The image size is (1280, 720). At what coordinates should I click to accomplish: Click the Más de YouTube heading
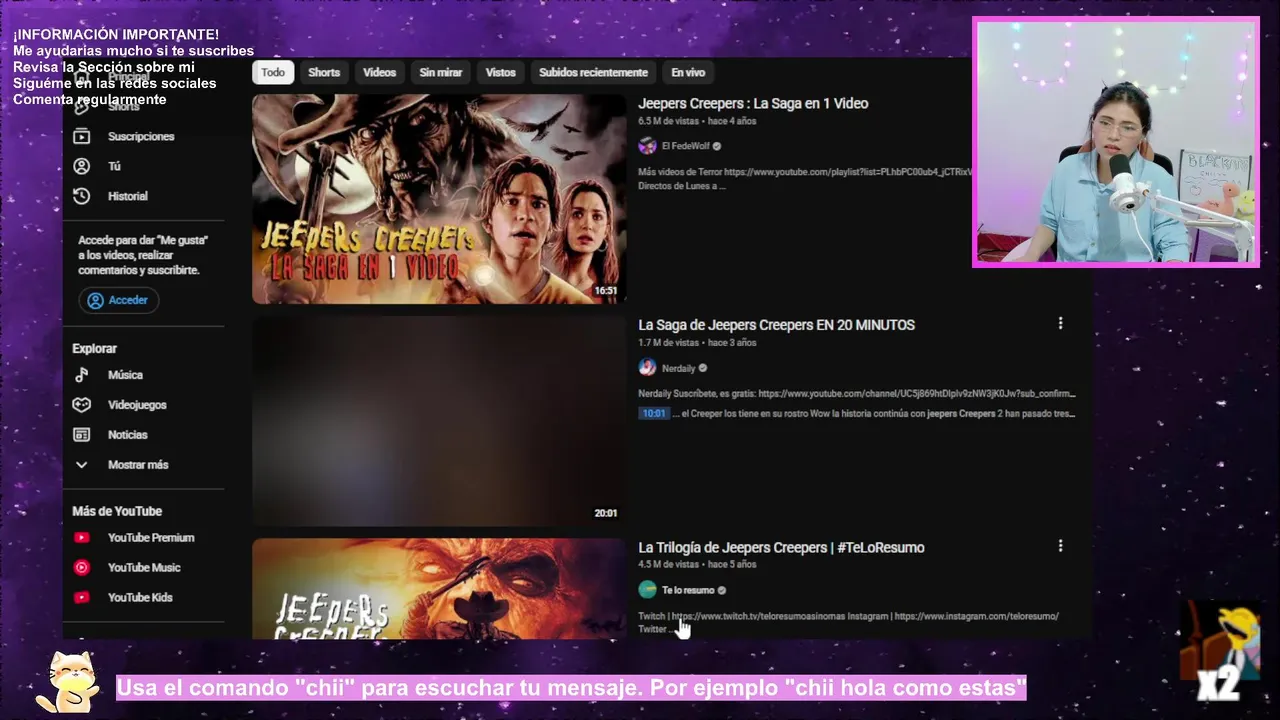pyautogui.click(x=117, y=511)
